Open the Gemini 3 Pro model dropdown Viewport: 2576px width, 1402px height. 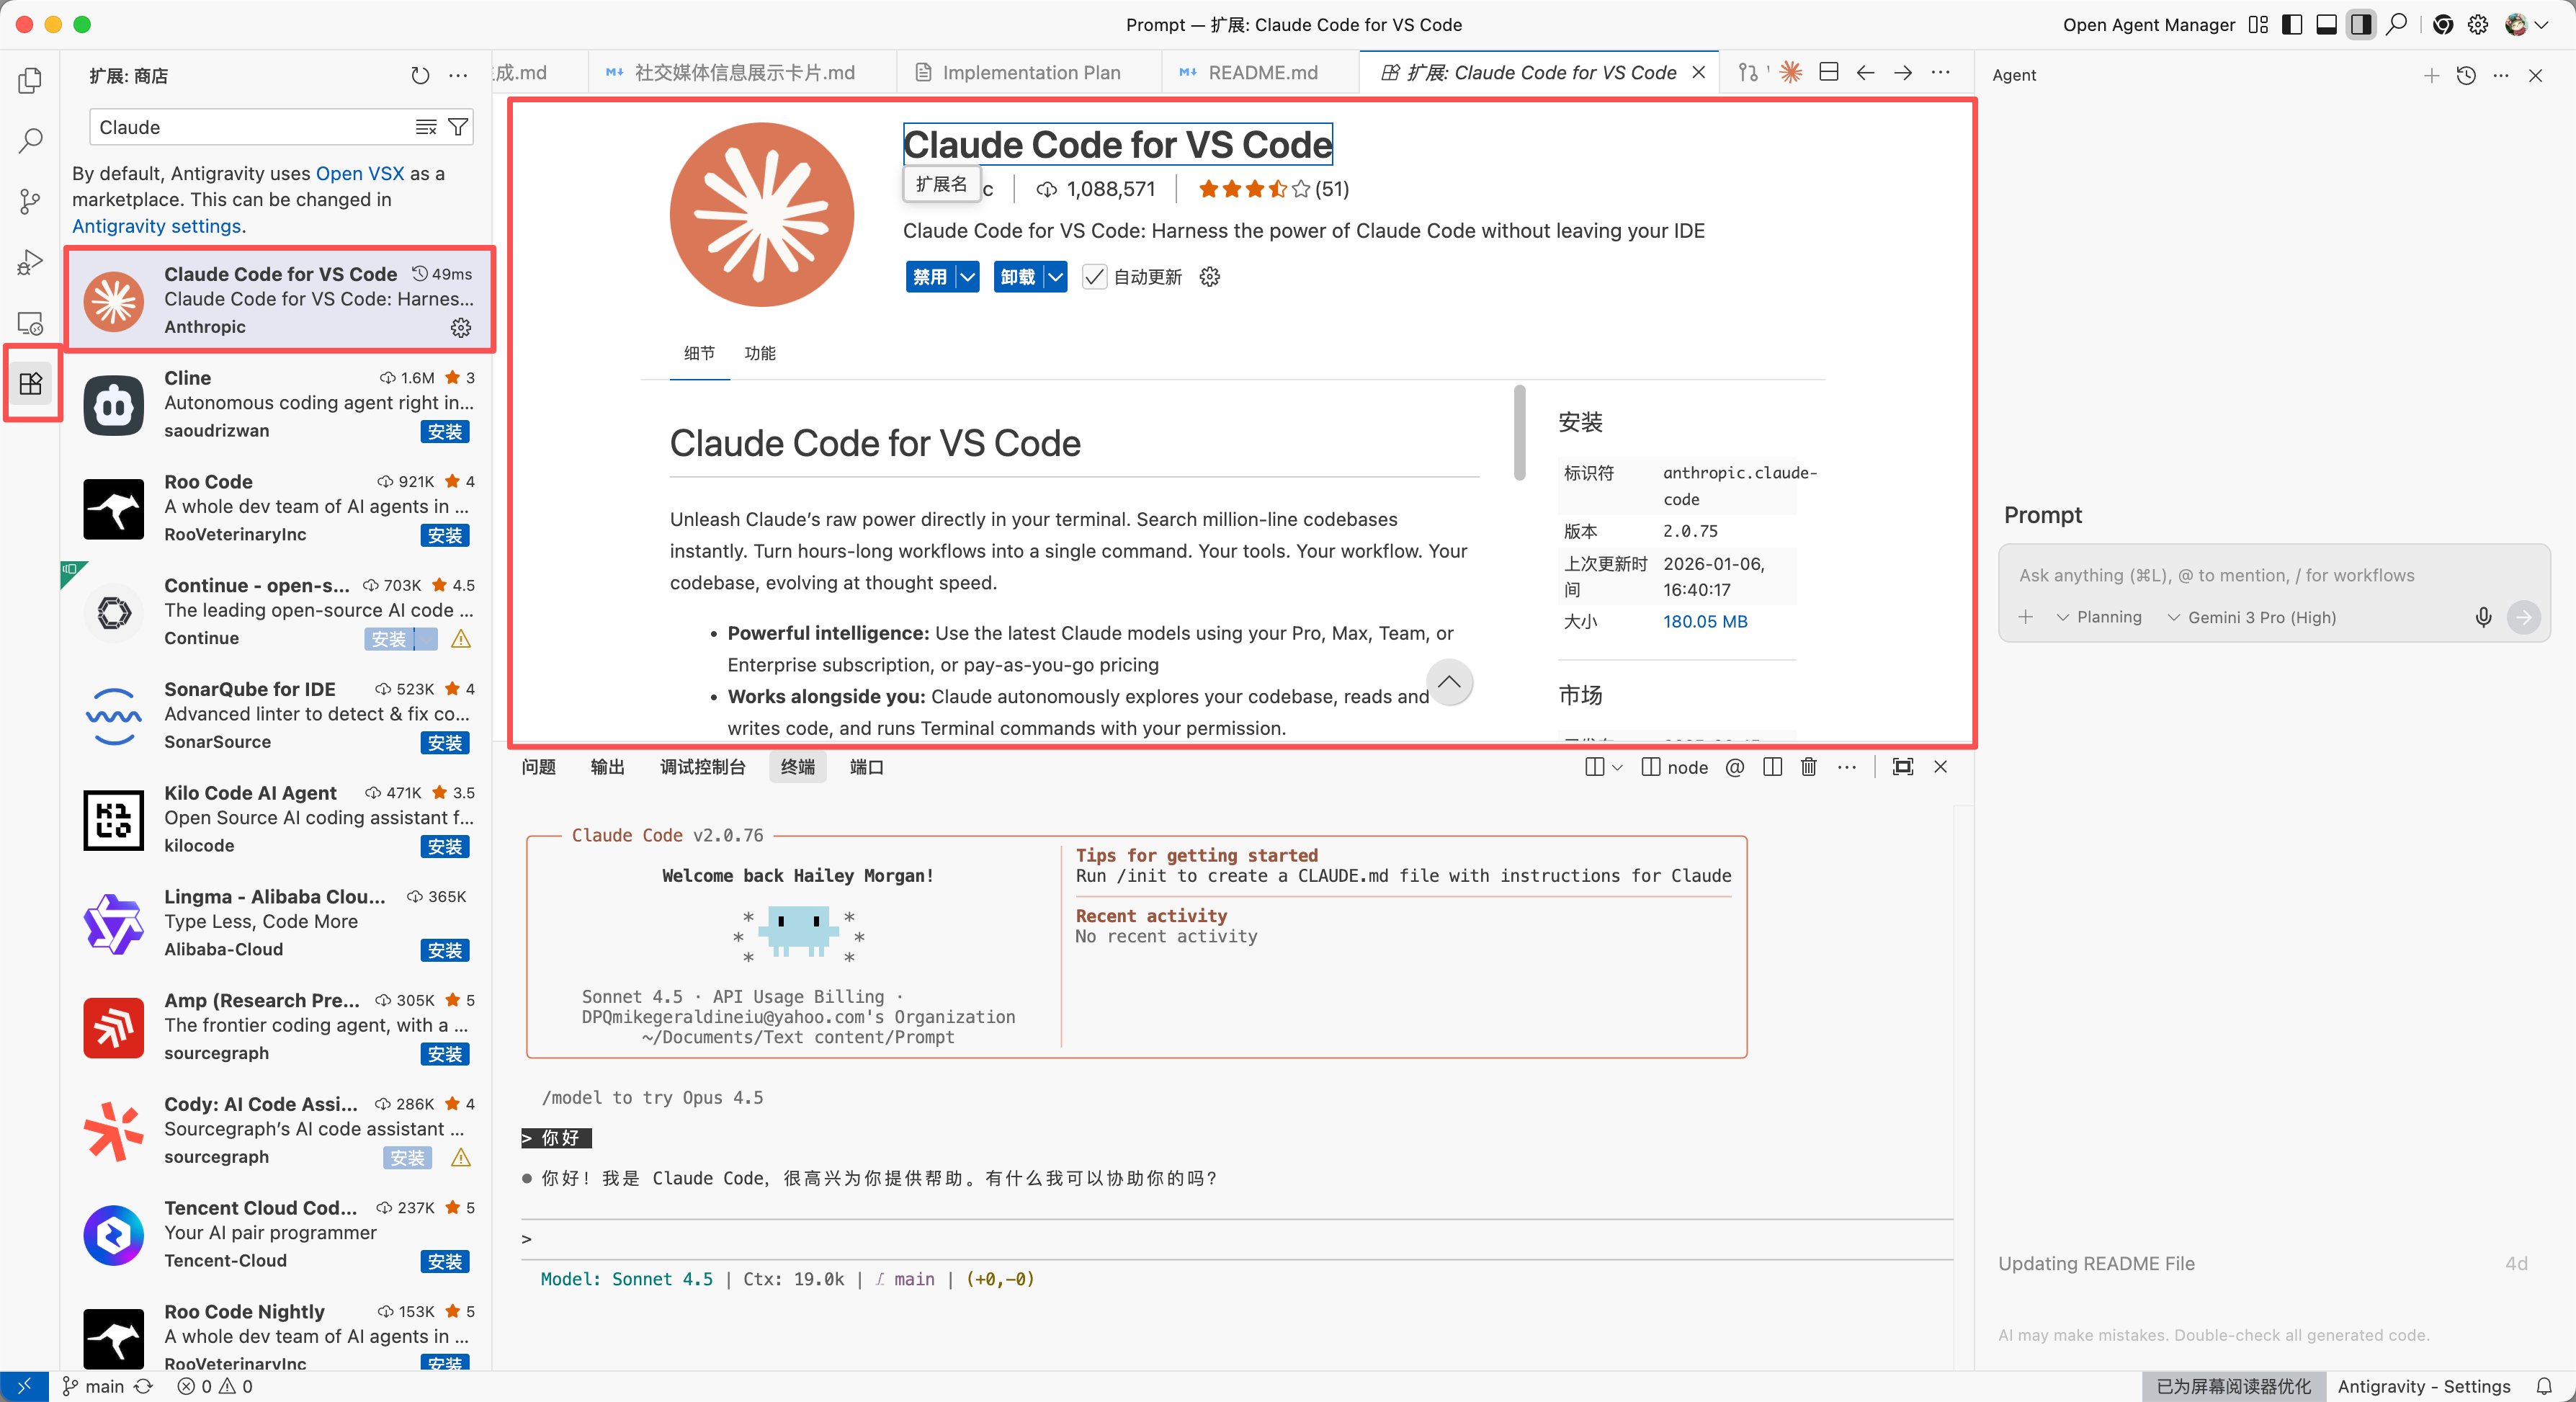click(2251, 617)
